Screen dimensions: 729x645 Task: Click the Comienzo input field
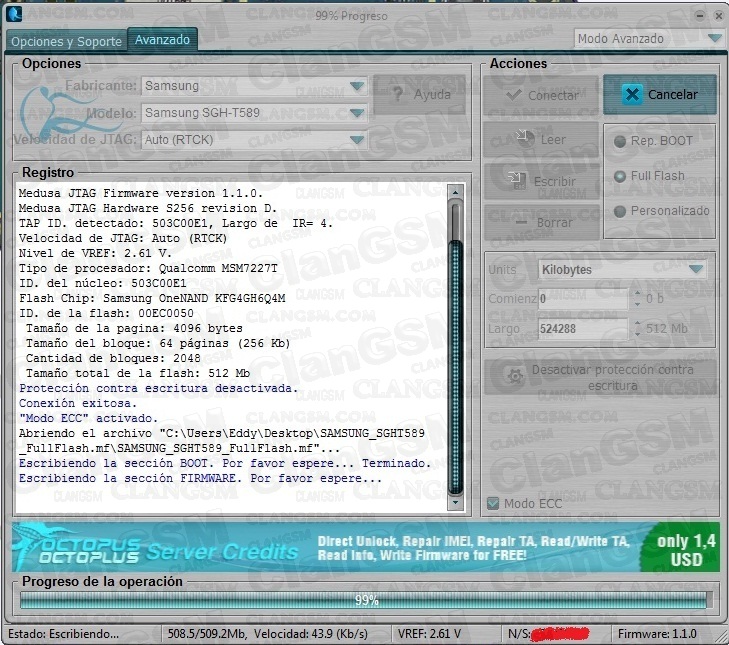pos(583,299)
